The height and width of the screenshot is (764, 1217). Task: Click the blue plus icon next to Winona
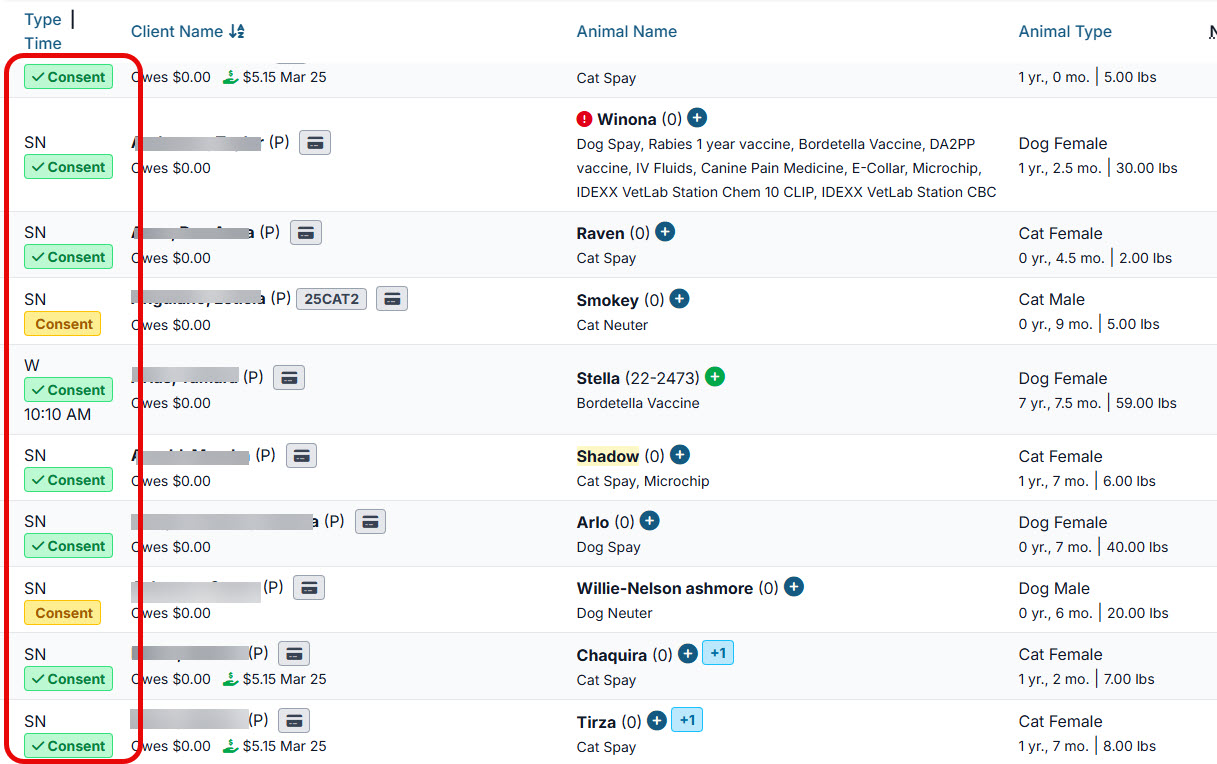697,118
